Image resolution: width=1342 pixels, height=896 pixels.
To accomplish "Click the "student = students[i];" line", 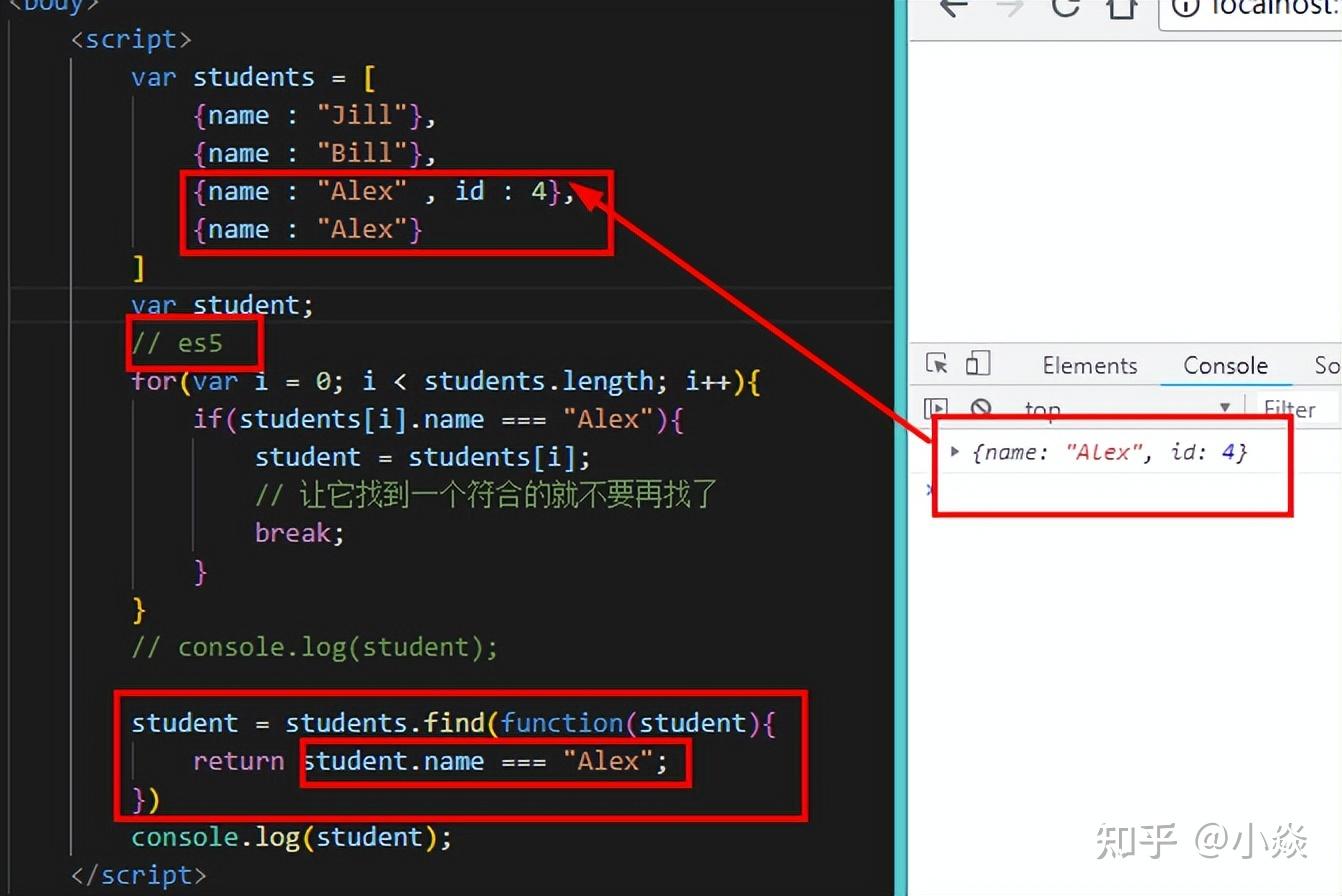I will (423, 457).
